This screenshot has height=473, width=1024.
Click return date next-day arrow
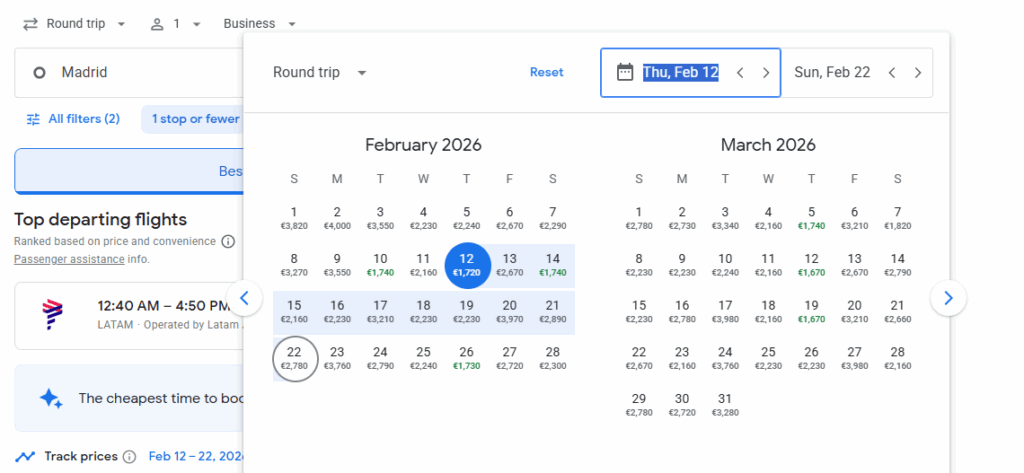(x=918, y=72)
